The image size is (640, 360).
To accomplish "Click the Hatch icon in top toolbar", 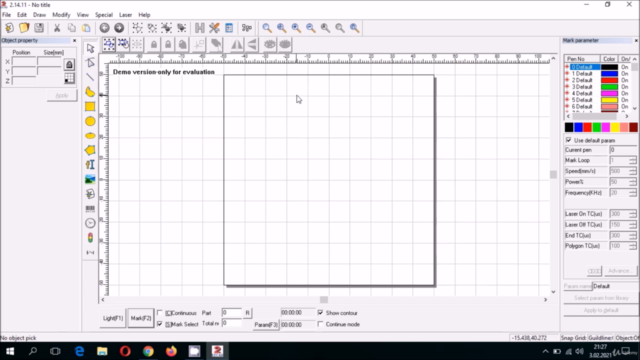I will [200, 28].
